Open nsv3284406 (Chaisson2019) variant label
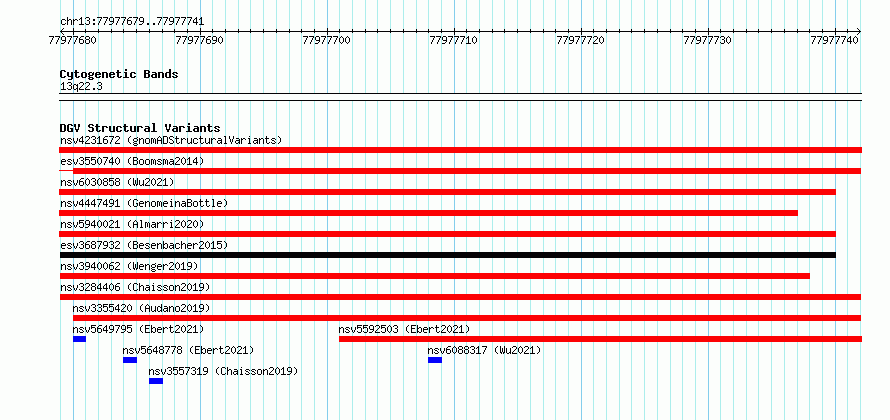The width and height of the screenshot is (890, 420). coord(135,287)
